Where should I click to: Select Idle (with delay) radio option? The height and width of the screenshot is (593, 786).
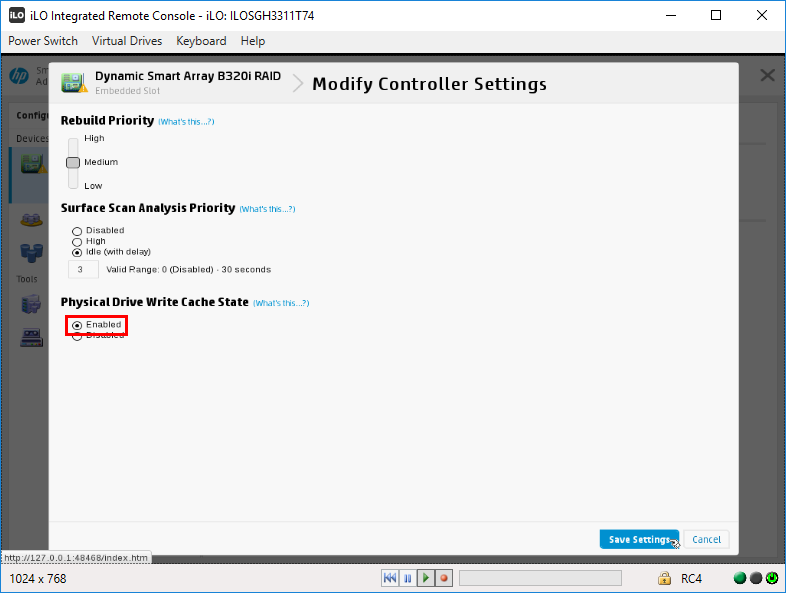(77, 252)
